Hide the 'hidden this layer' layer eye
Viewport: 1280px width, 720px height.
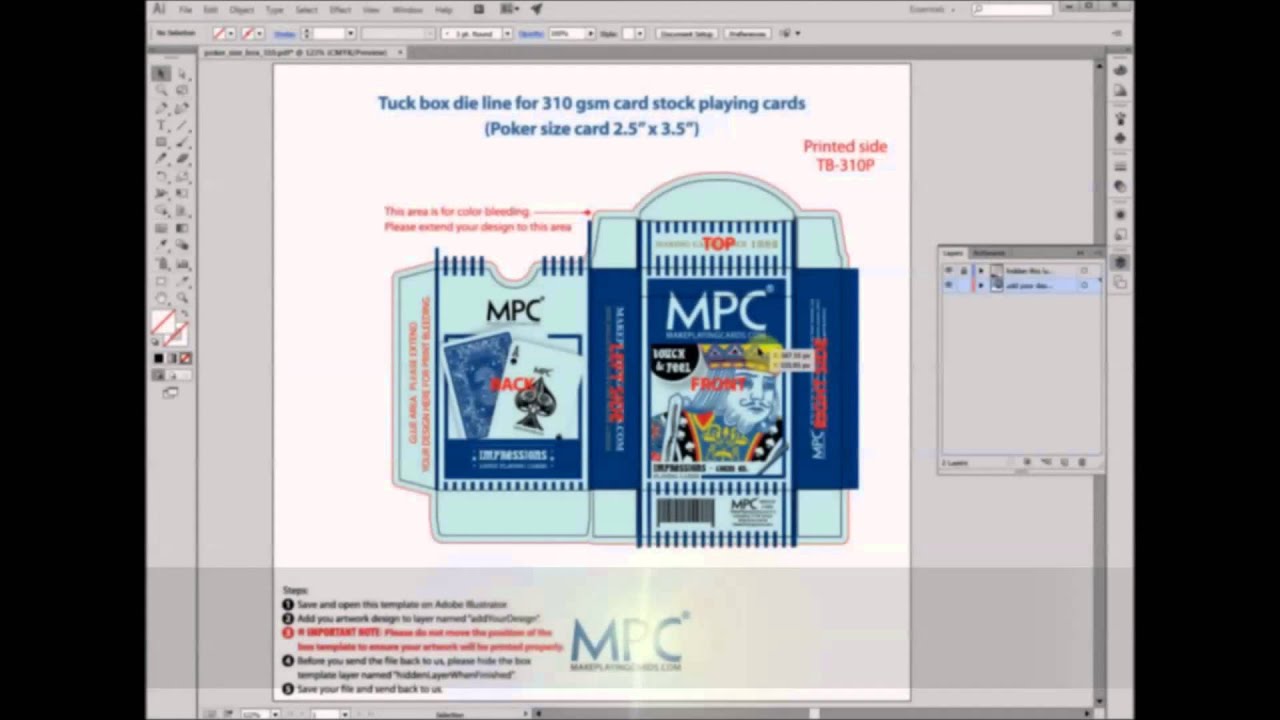pyautogui.click(x=948, y=271)
